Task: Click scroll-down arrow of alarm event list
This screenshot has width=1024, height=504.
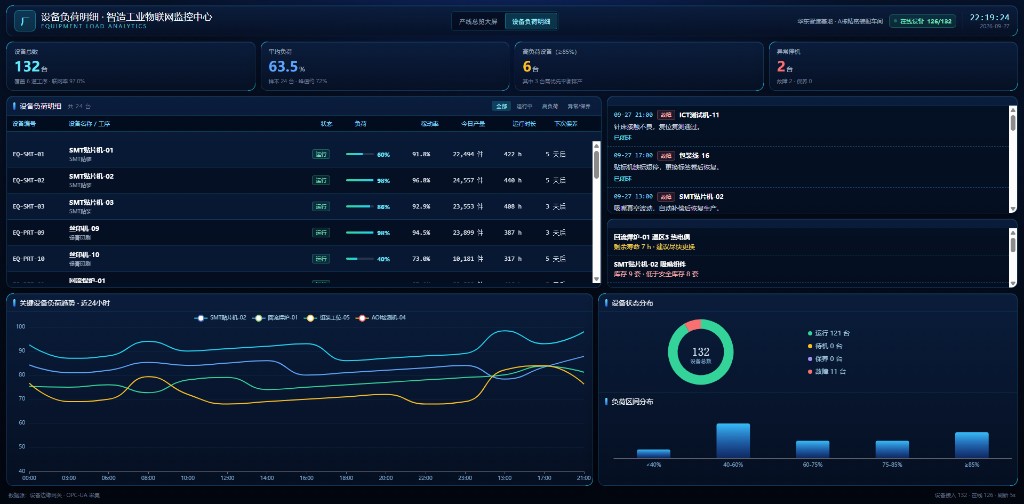Action: [x=1013, y=210]
